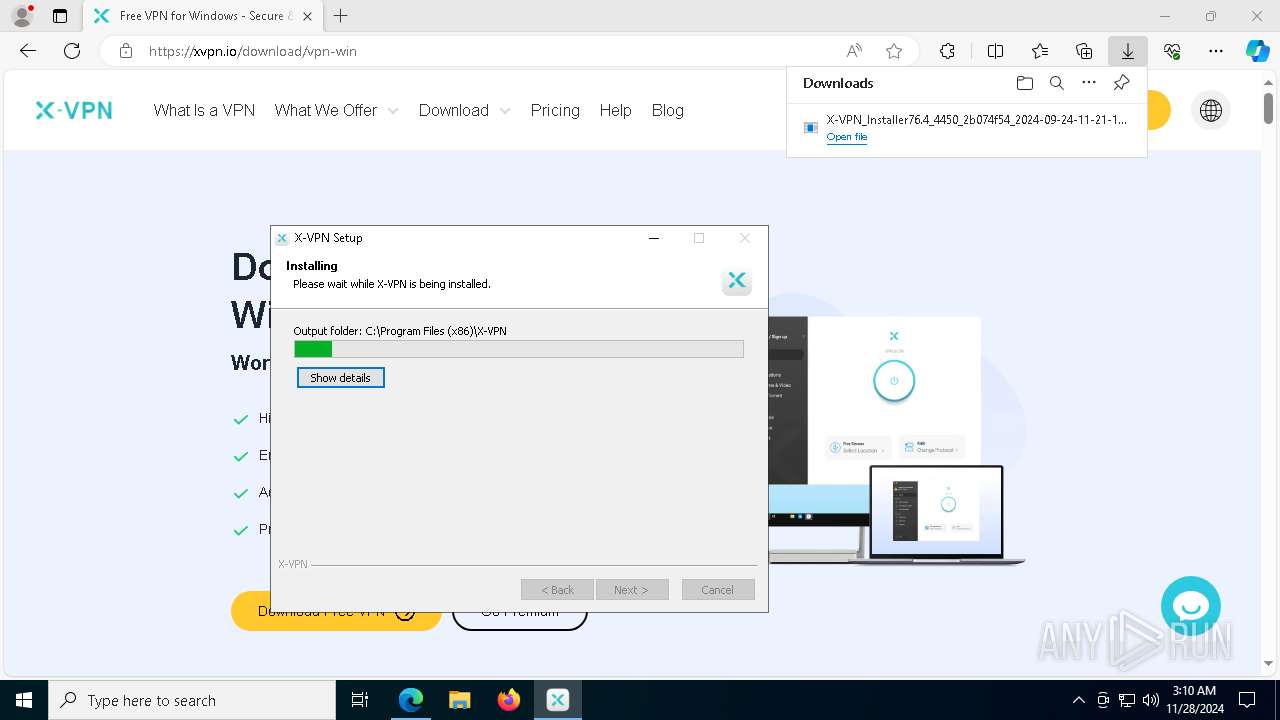This screenshot has width=1280, height=720.
Task: Expand the Download menu
Action: click(x=464, y=110)
